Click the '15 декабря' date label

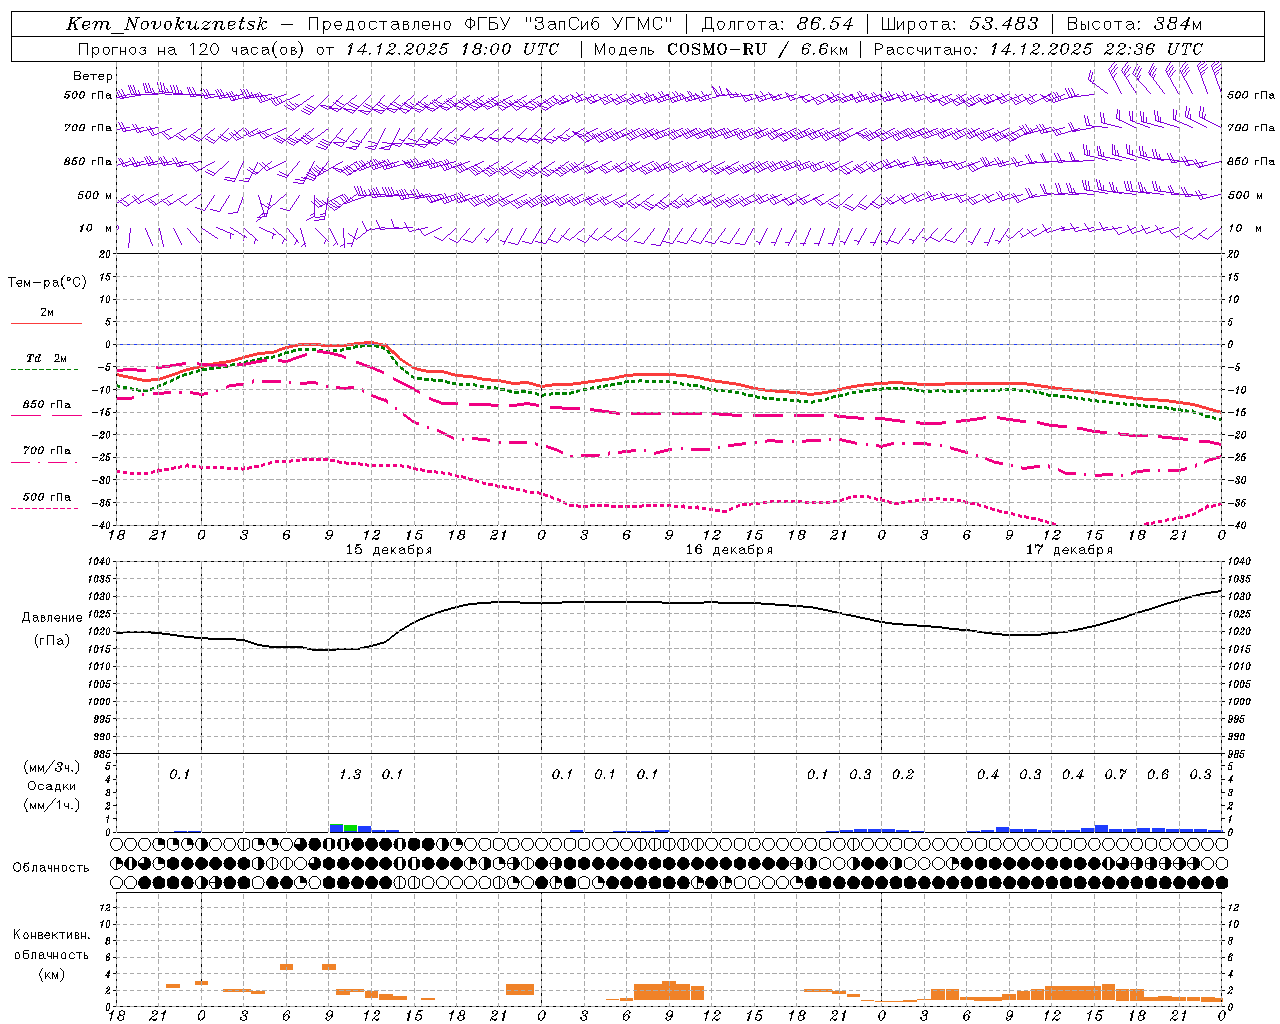[389, 550]
